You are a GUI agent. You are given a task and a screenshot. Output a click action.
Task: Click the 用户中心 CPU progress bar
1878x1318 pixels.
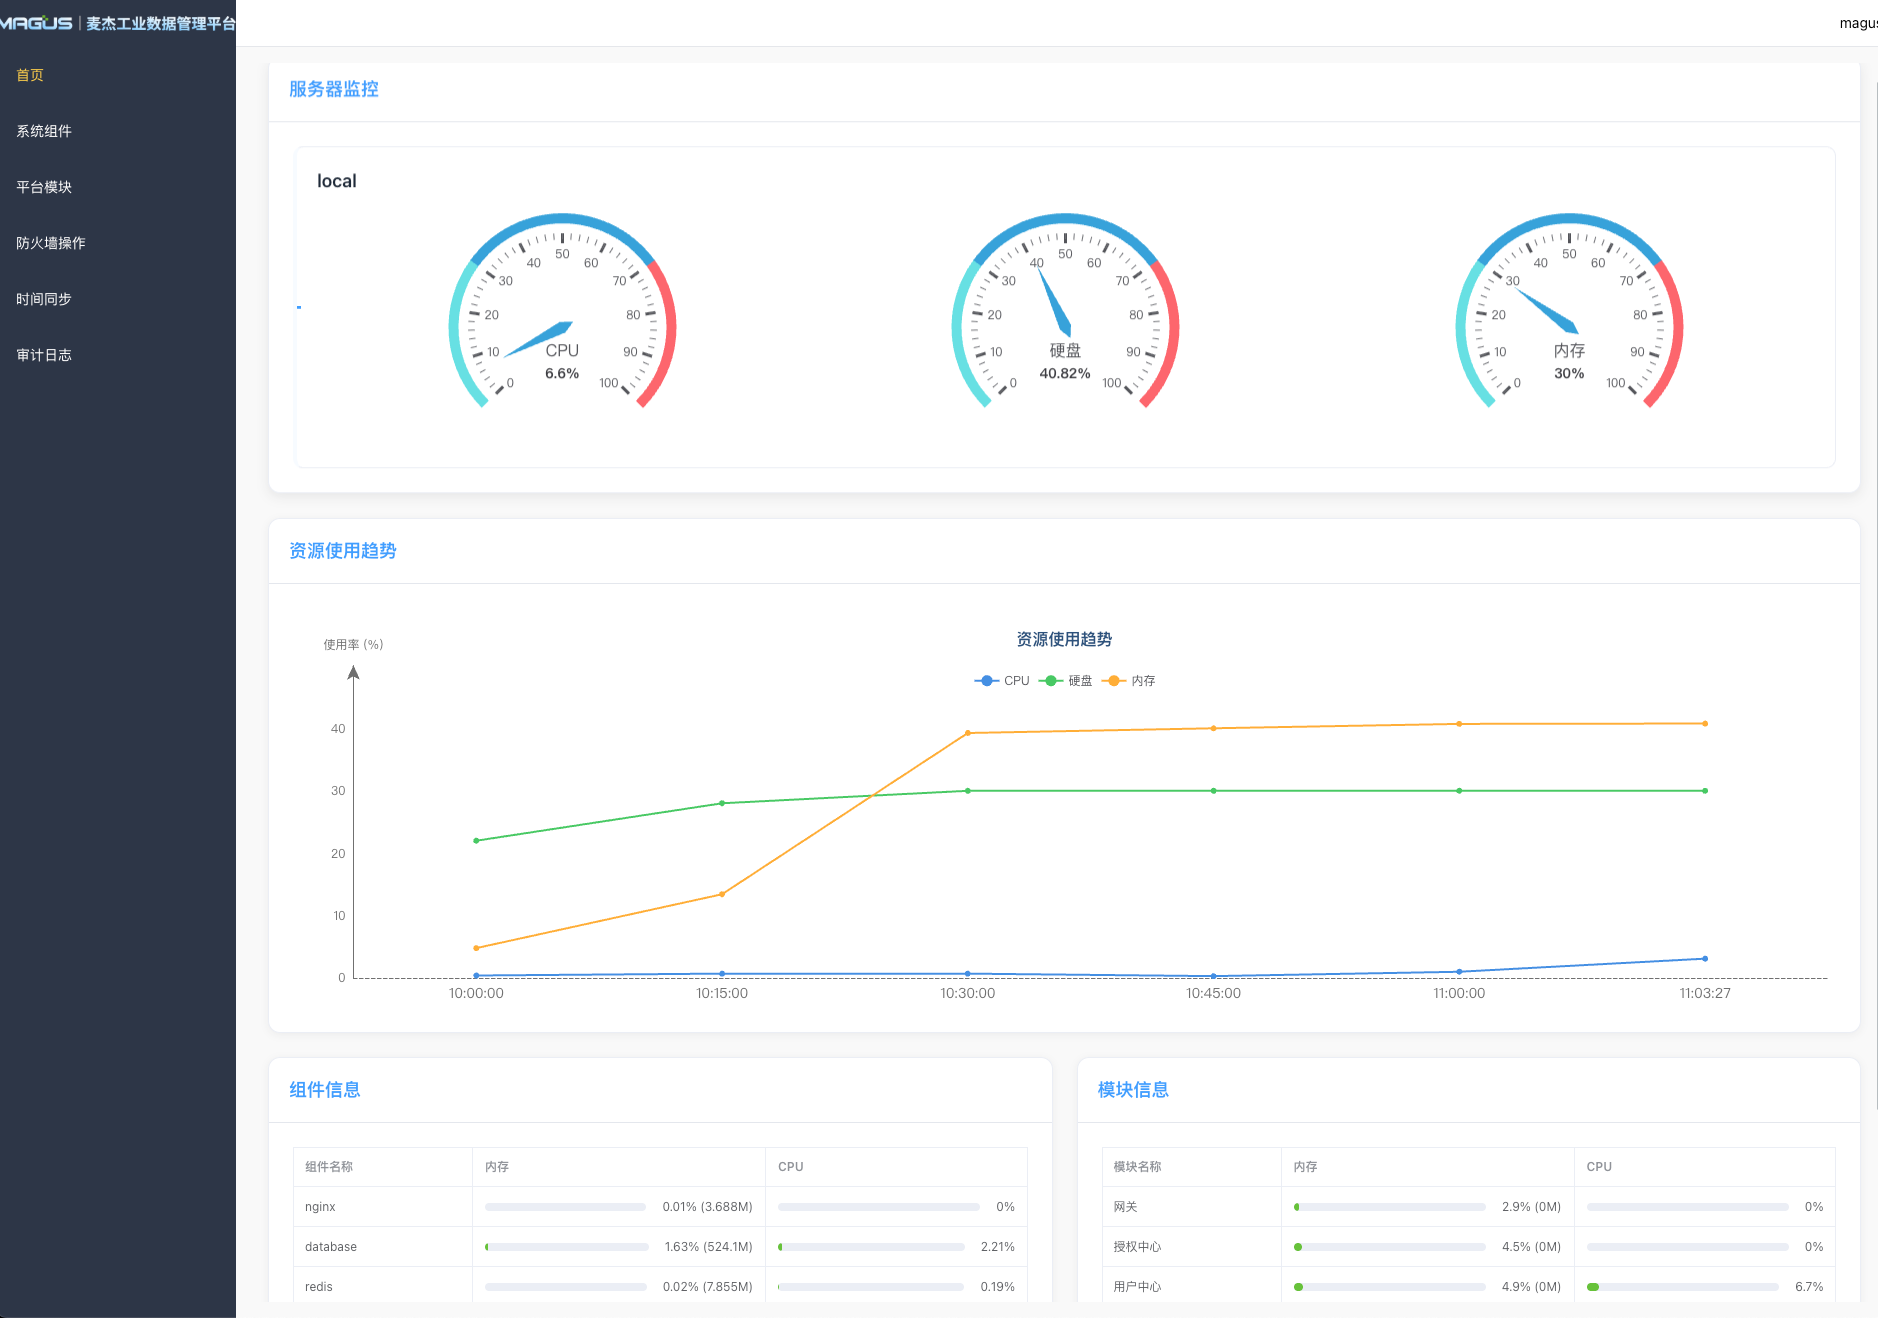[x=1682, y=1287]
